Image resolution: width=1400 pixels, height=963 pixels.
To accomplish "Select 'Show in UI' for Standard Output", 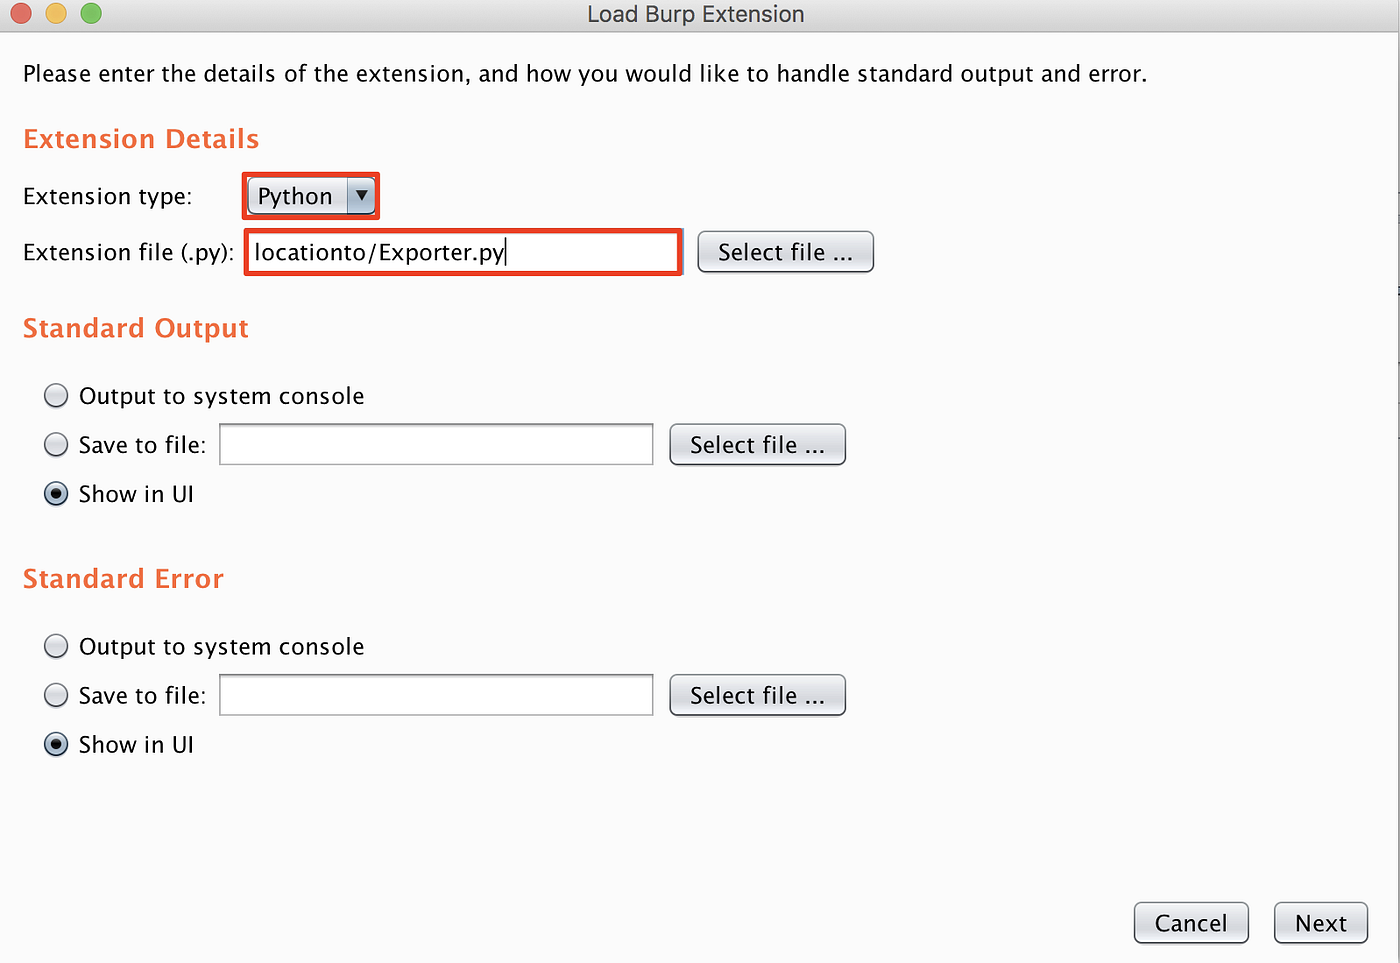I will 56,493.
